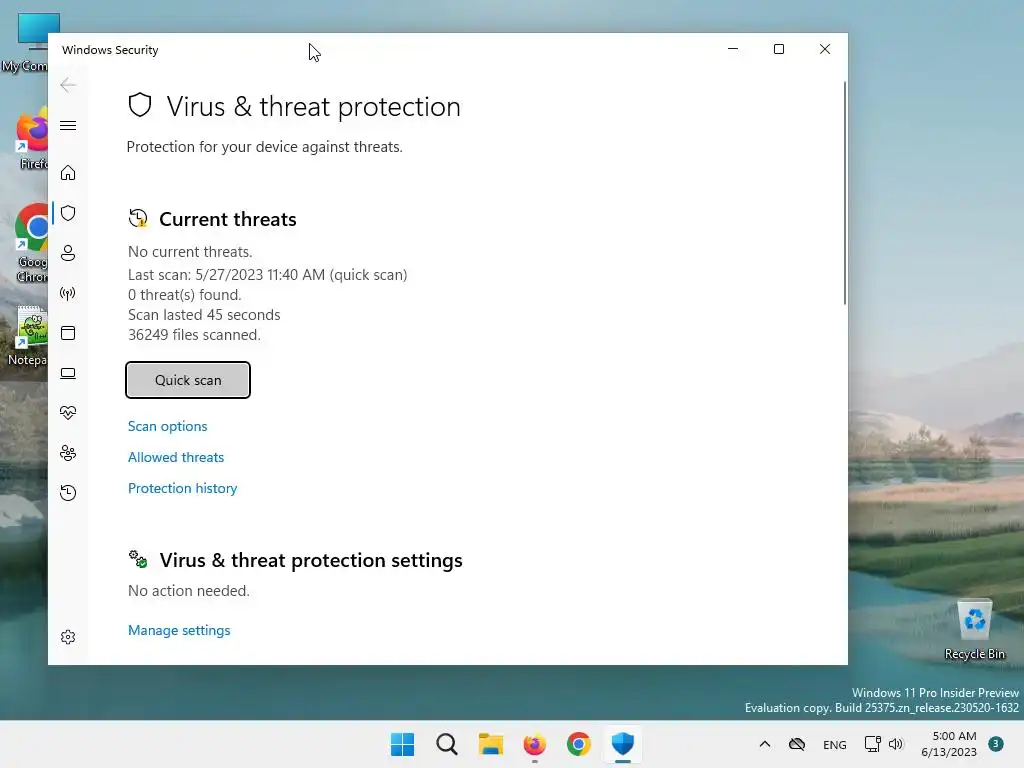Image resolution: width=1024 pixels, height=768 pixels.
Task: Open File Explorer from taskbar
Action: point(490,744)
